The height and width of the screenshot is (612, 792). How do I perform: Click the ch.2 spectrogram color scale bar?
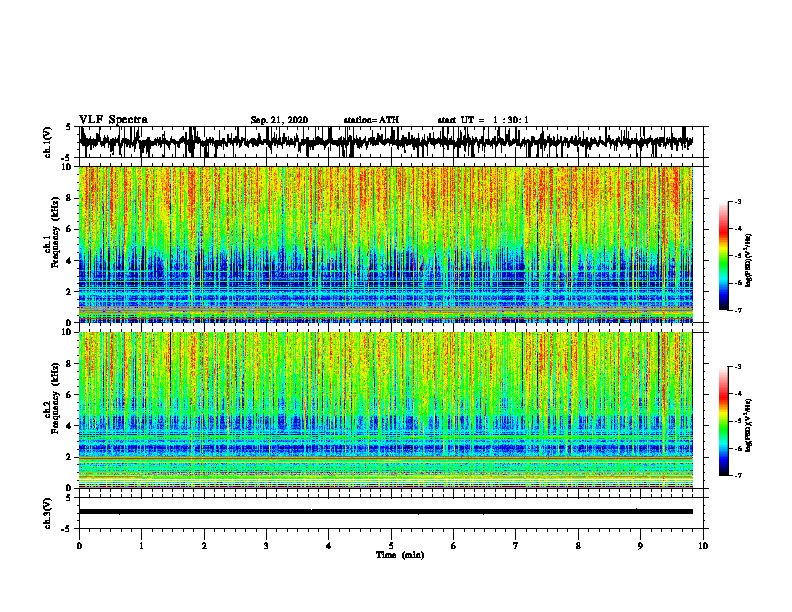click(723, 421)
